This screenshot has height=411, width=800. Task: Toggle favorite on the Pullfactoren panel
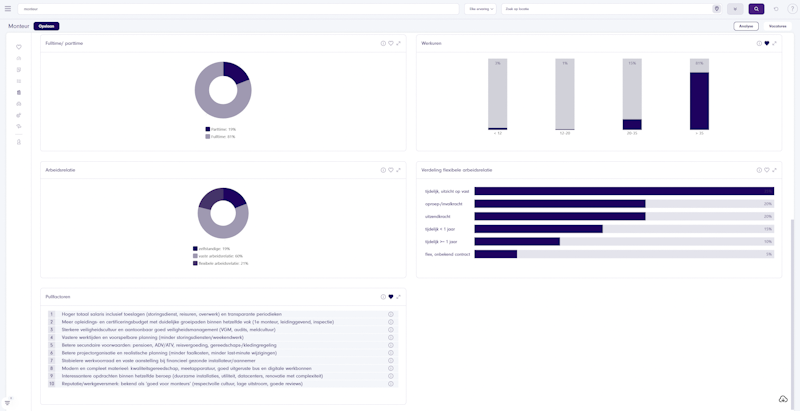[390, 297]
